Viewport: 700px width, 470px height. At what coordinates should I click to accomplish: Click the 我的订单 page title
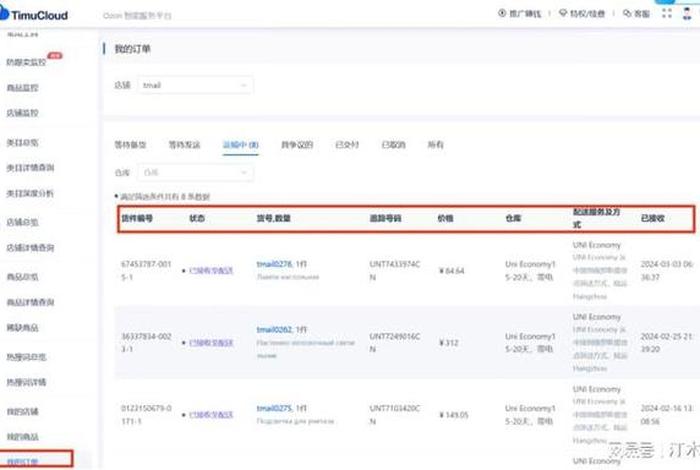tap(132, 49)
